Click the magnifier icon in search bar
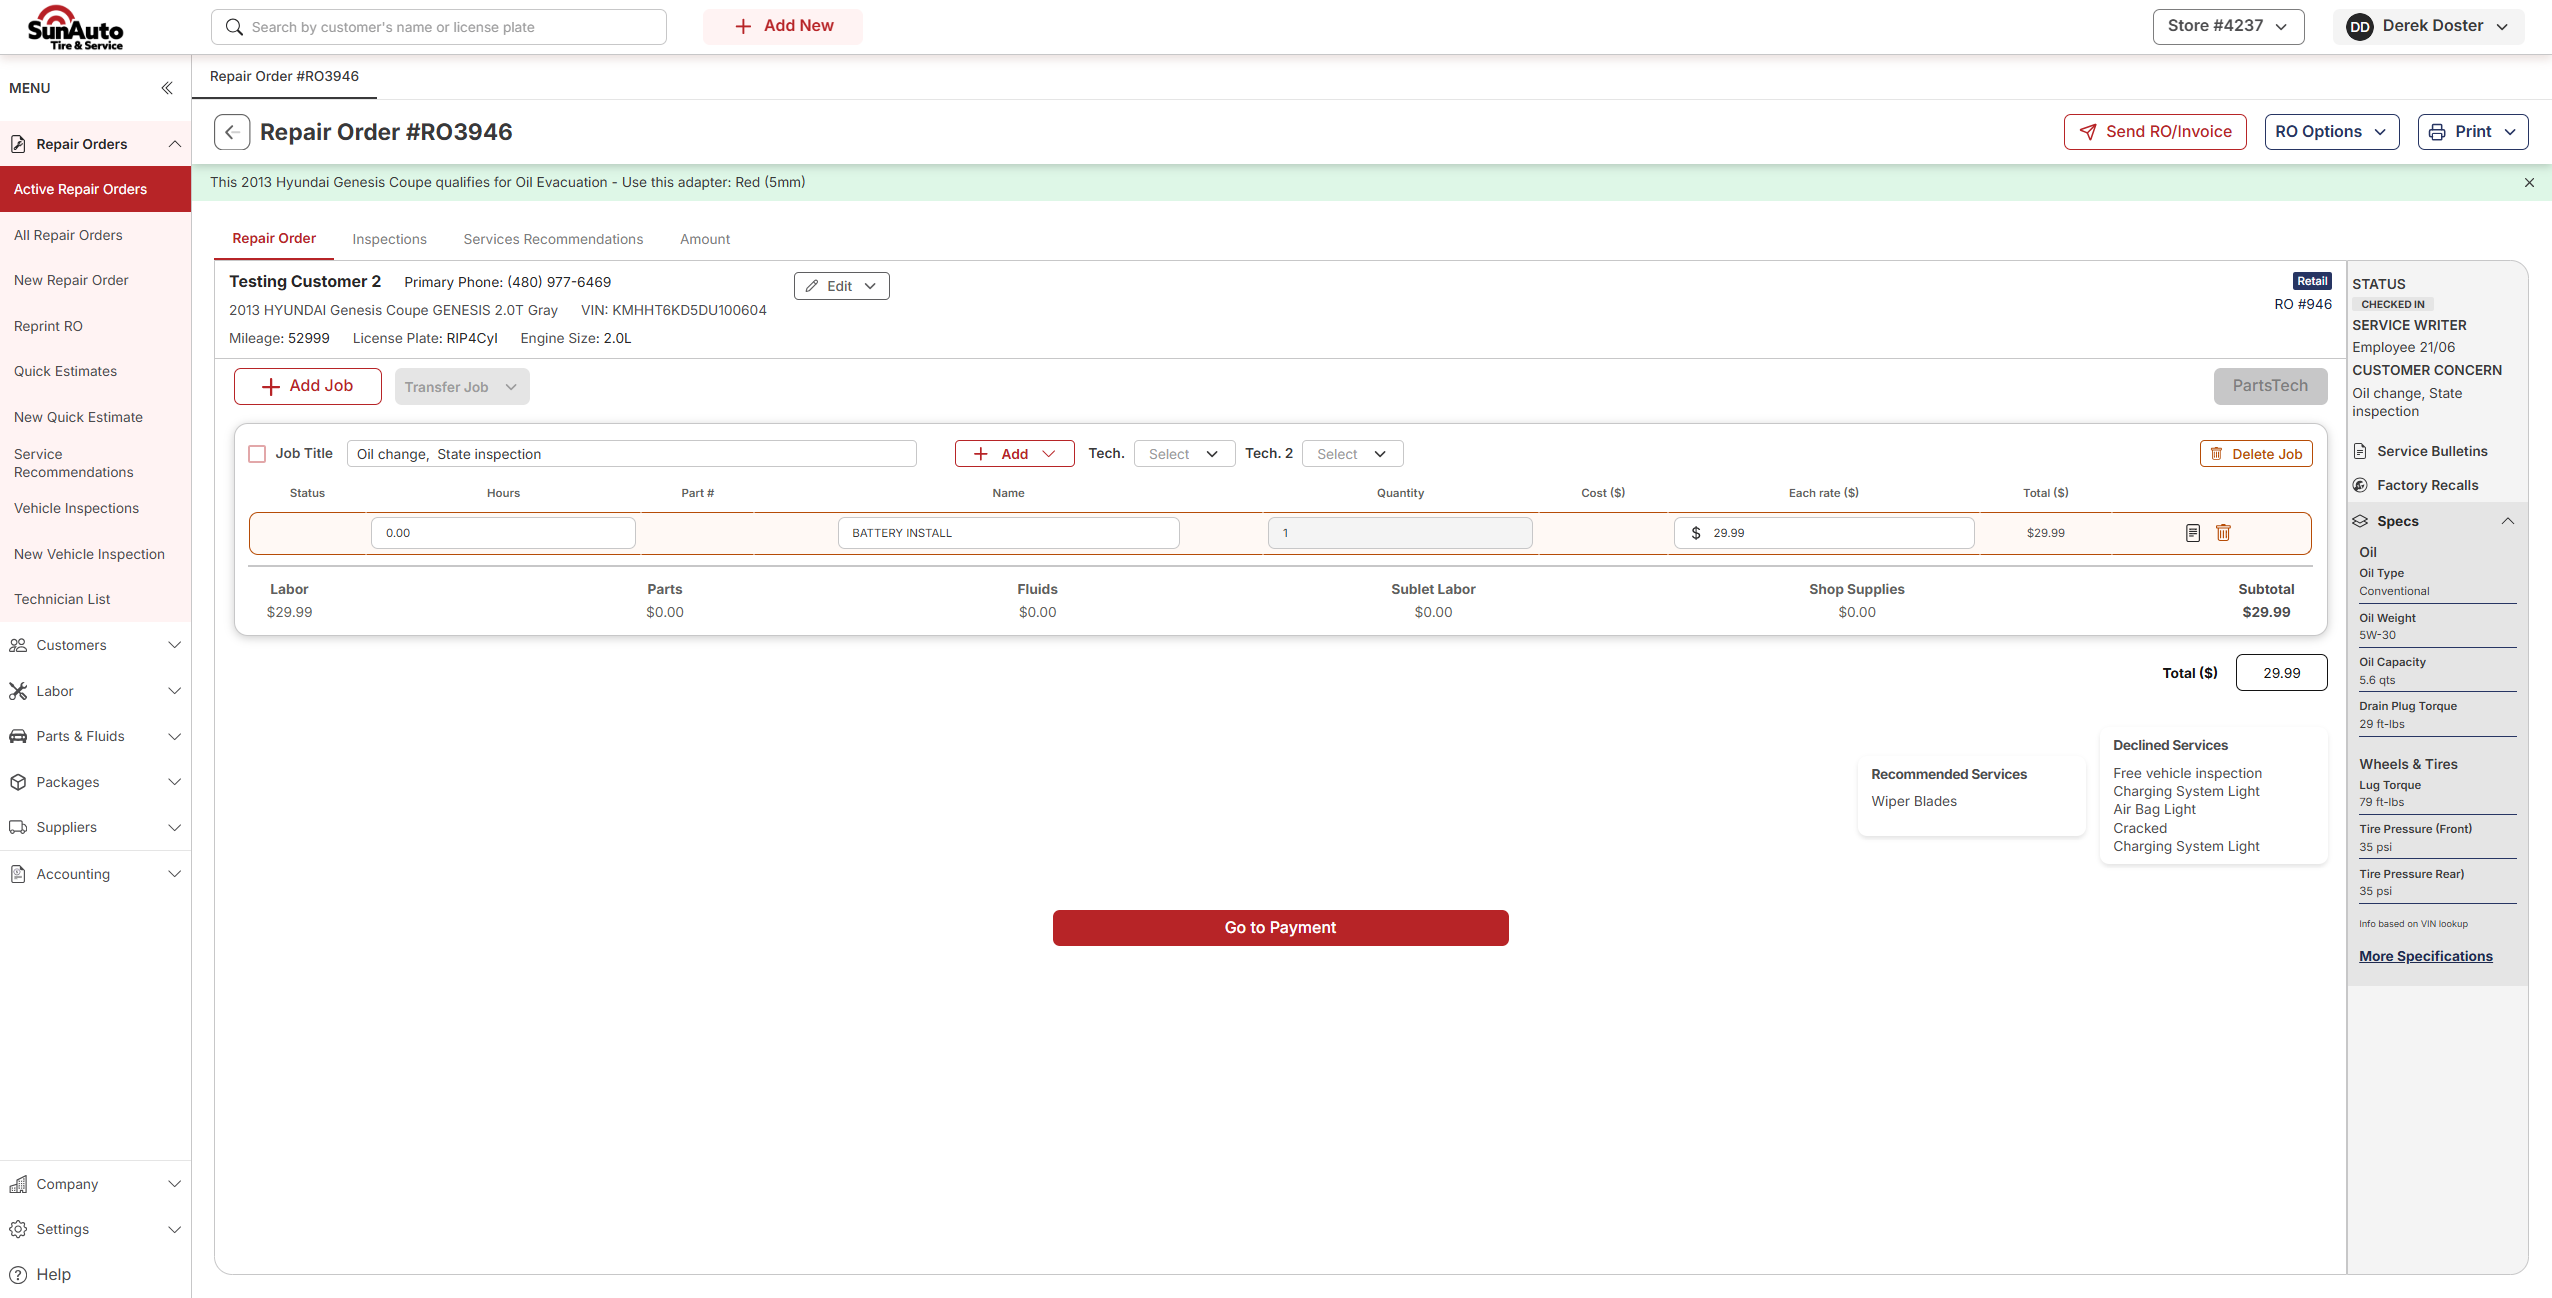 (x=234, y=27)
